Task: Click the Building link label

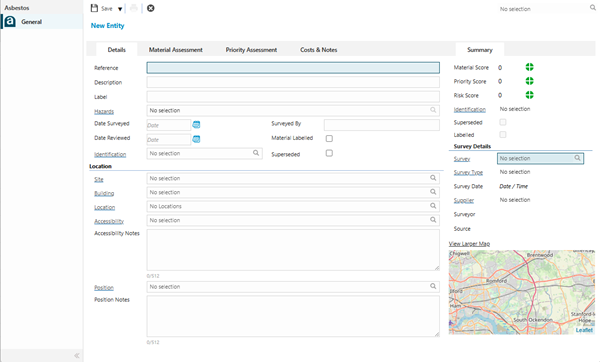Action: [104, 193]
